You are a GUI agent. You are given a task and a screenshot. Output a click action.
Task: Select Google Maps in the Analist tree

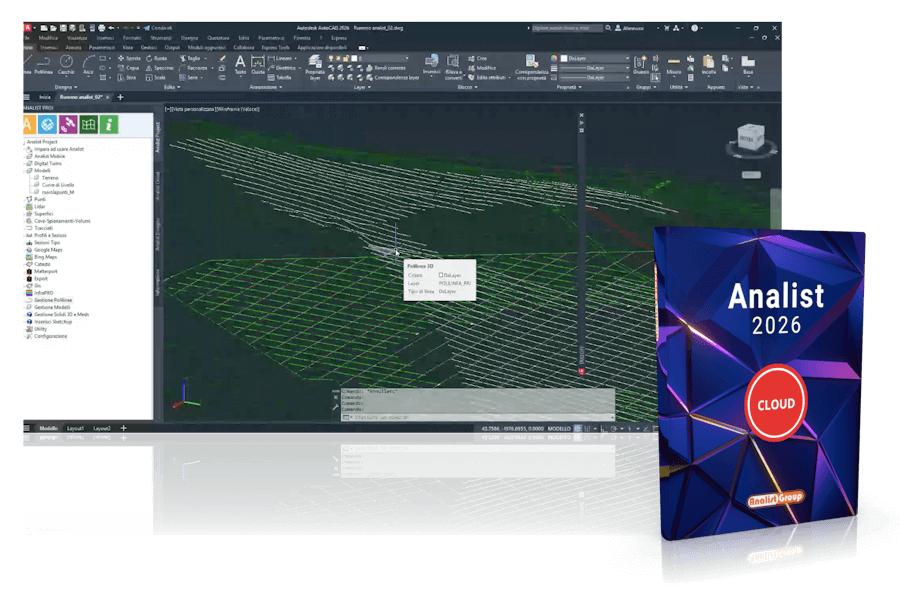click(49, 249)
